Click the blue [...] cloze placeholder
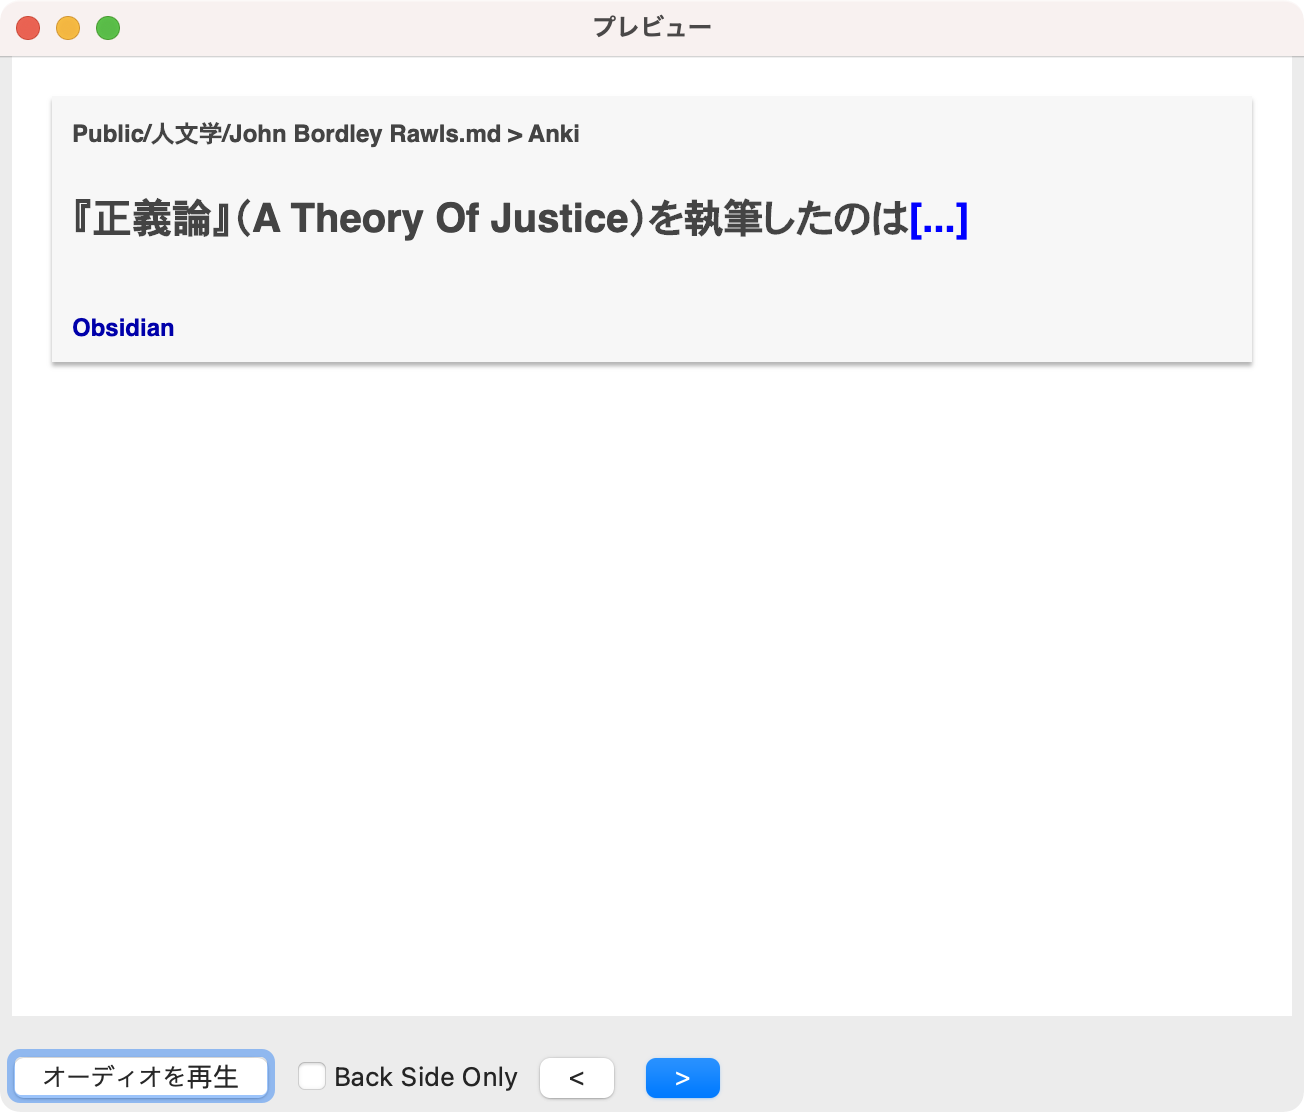The image size is (1304, 1112). coord(938,219)
